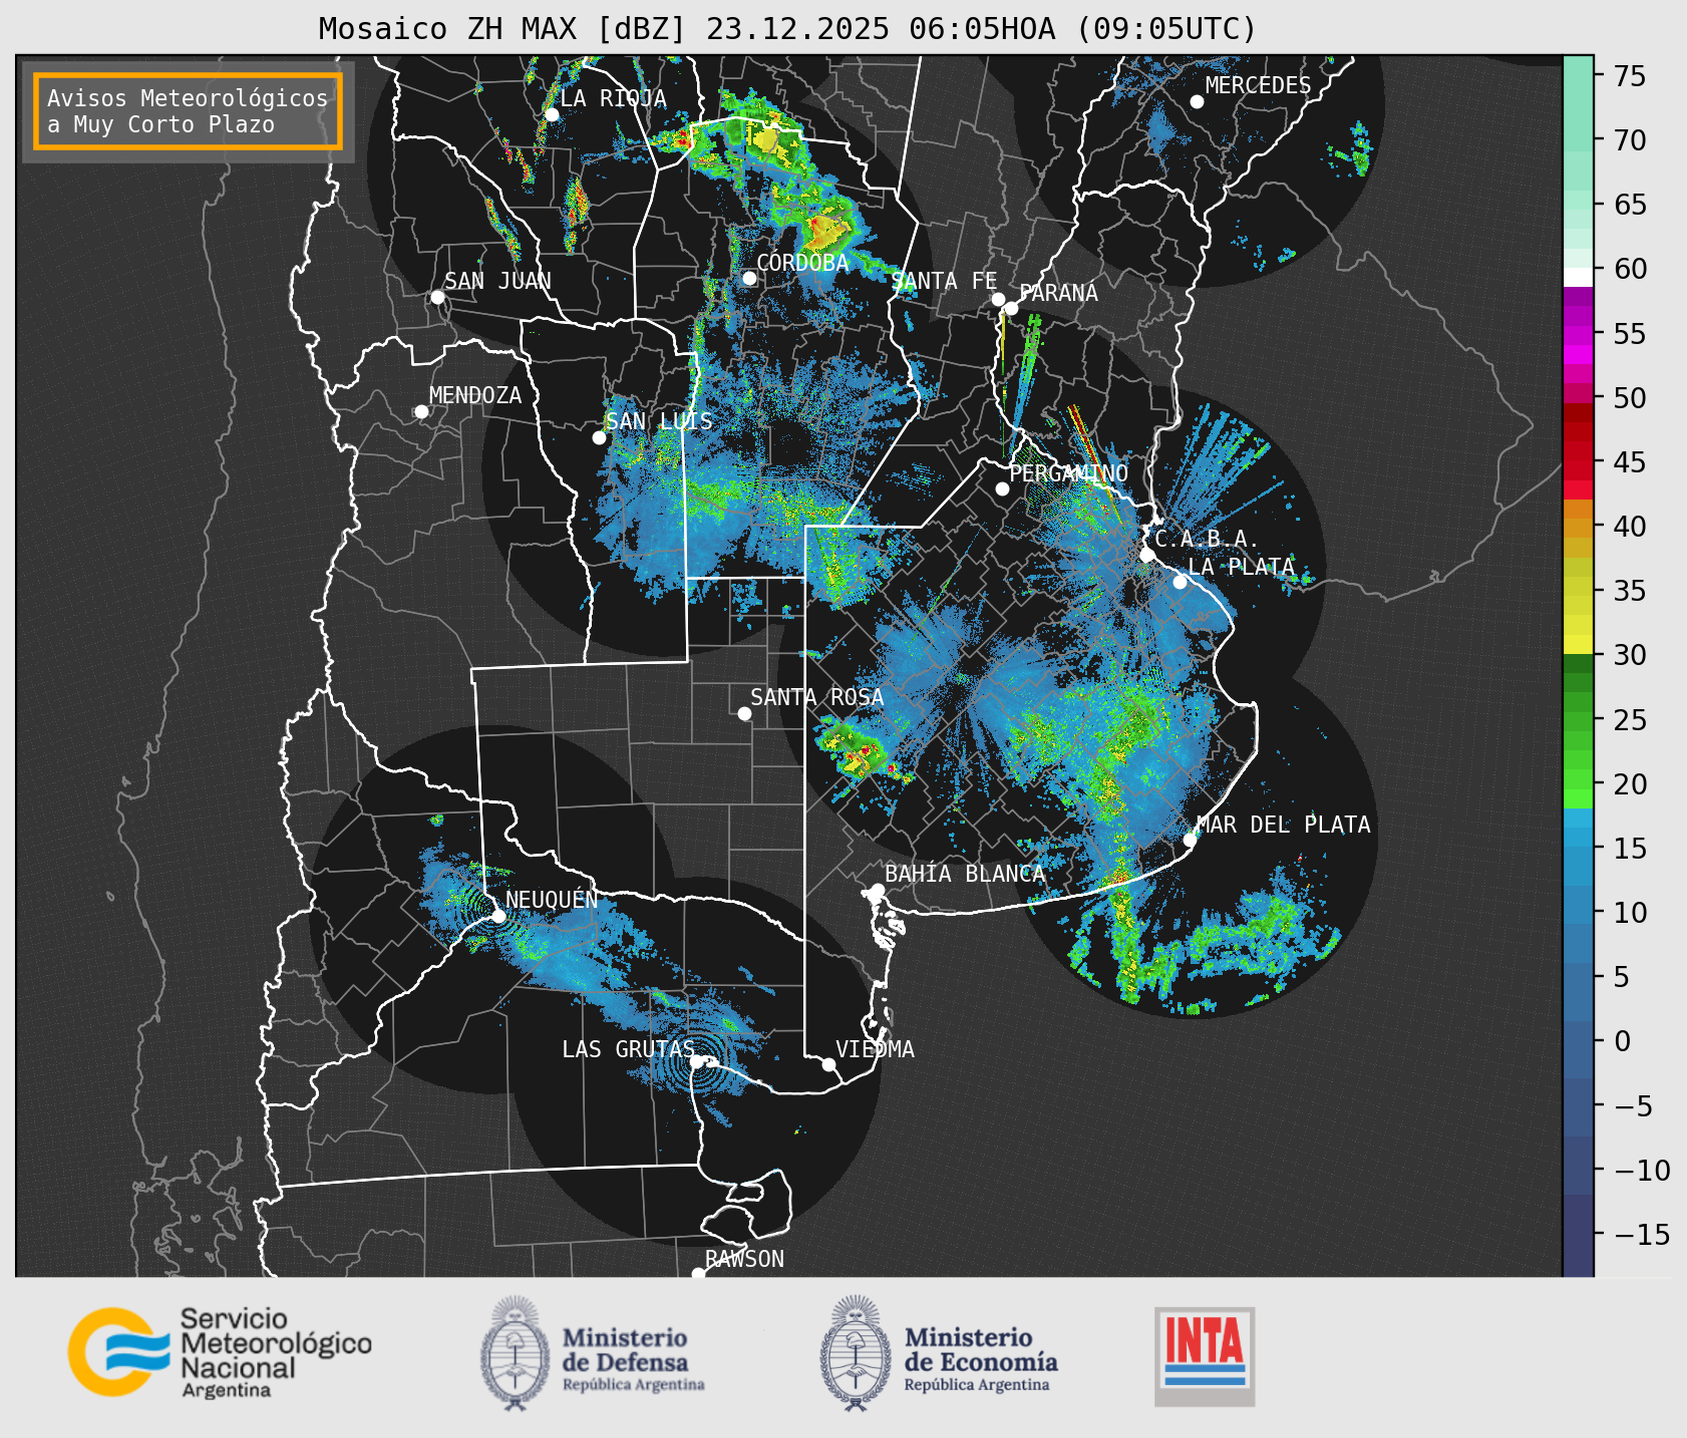Select the Las Grutas city marker
This screenshot has height=1438, width=1687.
[697, 1061]
